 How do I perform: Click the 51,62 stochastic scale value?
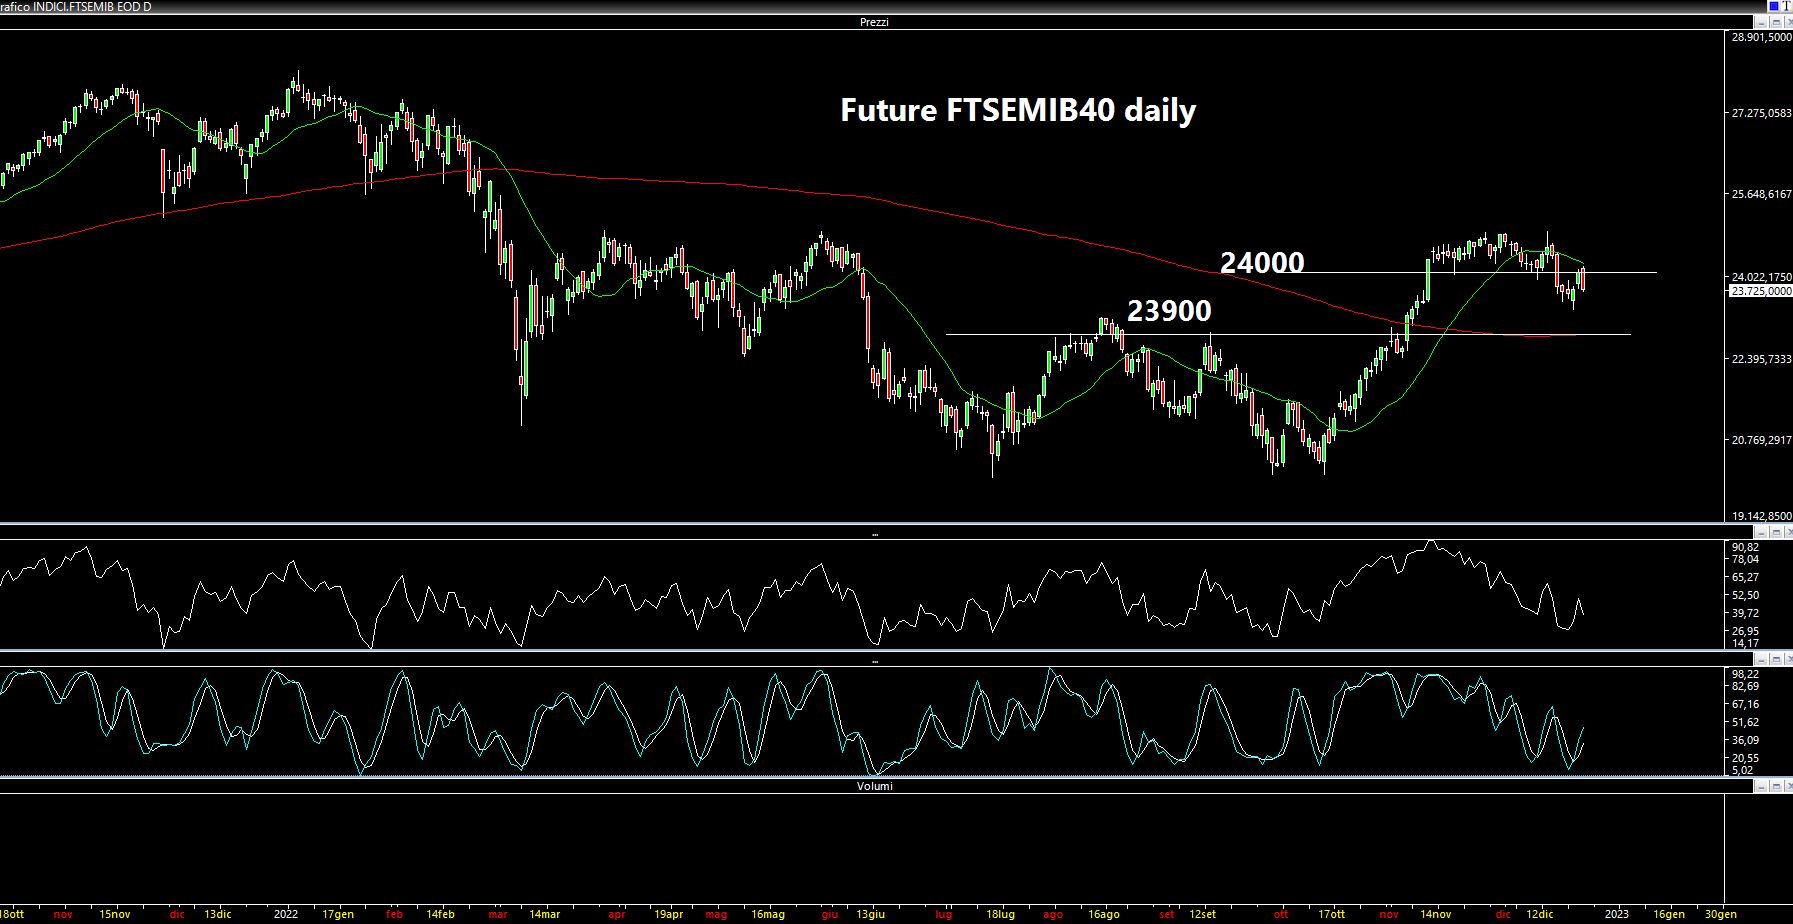tap(1745, 722)
